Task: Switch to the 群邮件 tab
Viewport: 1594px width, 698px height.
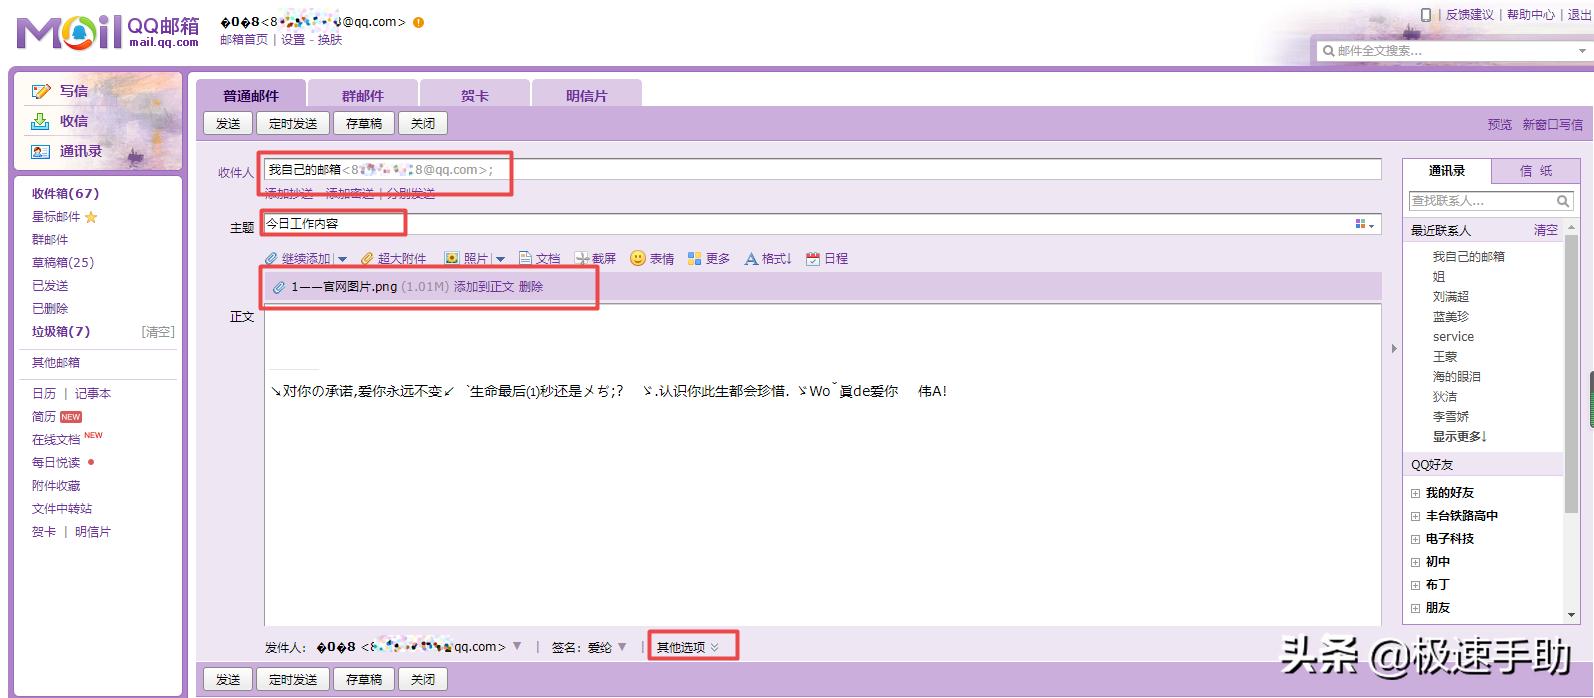Action: 362,95
